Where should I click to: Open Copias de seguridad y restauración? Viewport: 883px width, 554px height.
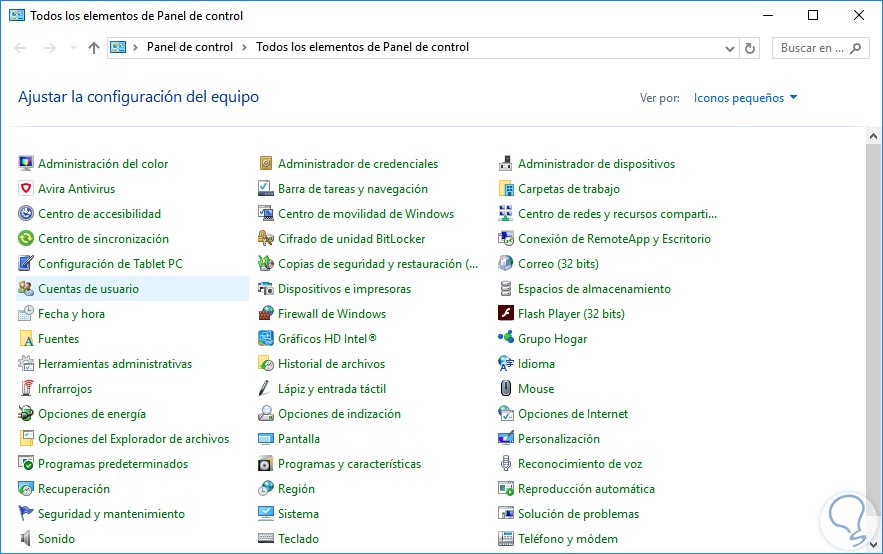click(377, 263)
